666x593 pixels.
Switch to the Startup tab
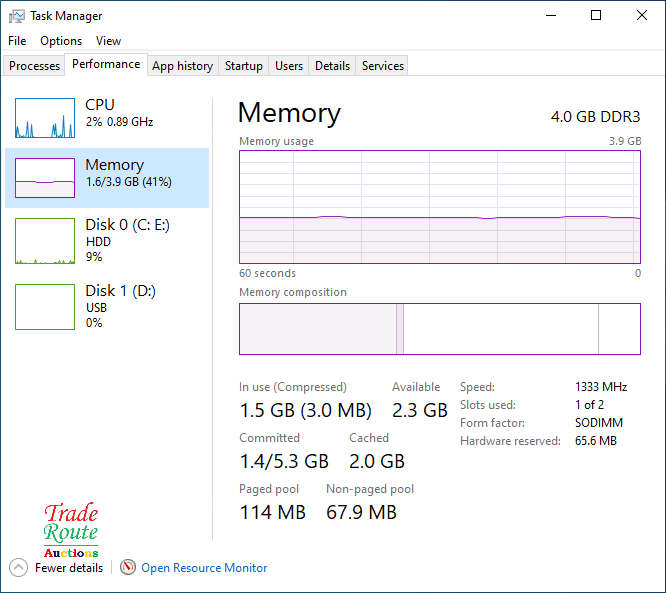click(x=244, y=66)
